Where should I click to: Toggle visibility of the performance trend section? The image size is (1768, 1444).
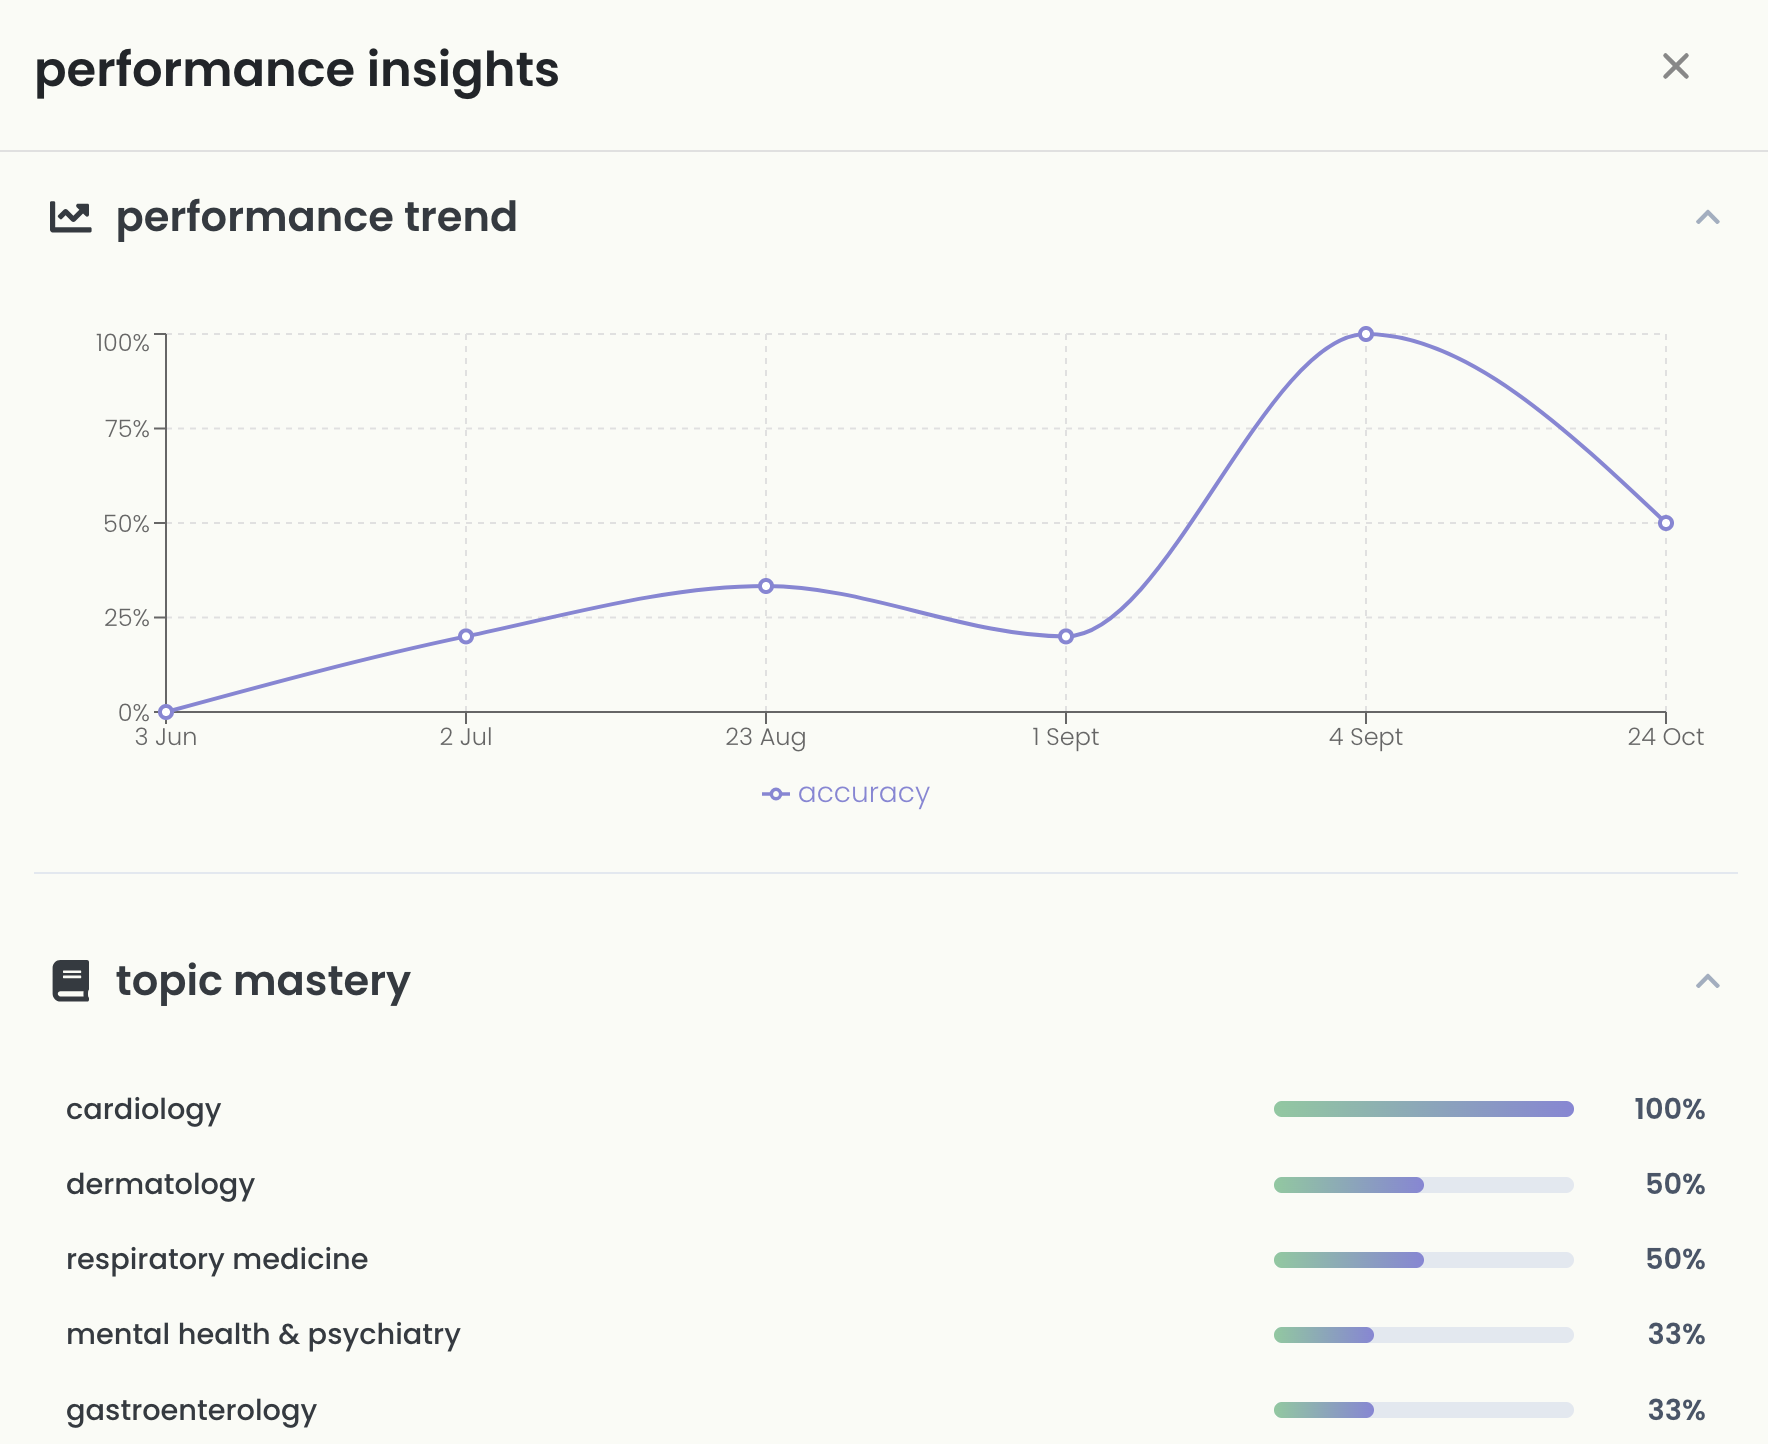pos(1707,218)
